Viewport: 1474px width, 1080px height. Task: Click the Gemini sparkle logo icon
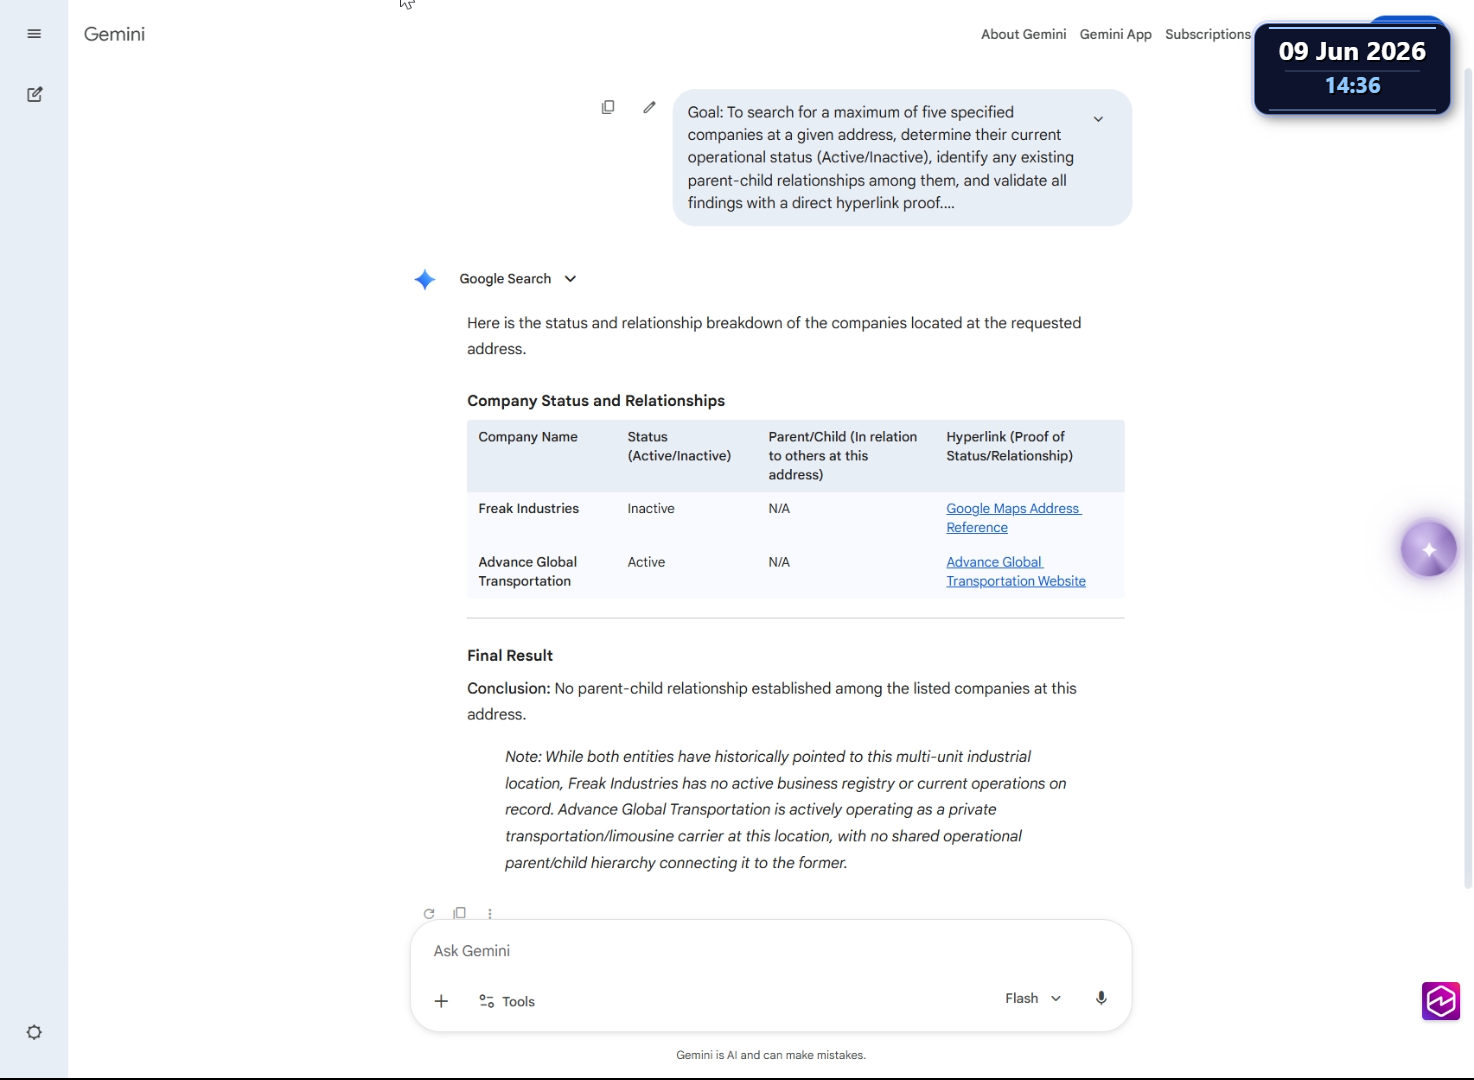tap(425, 279)
